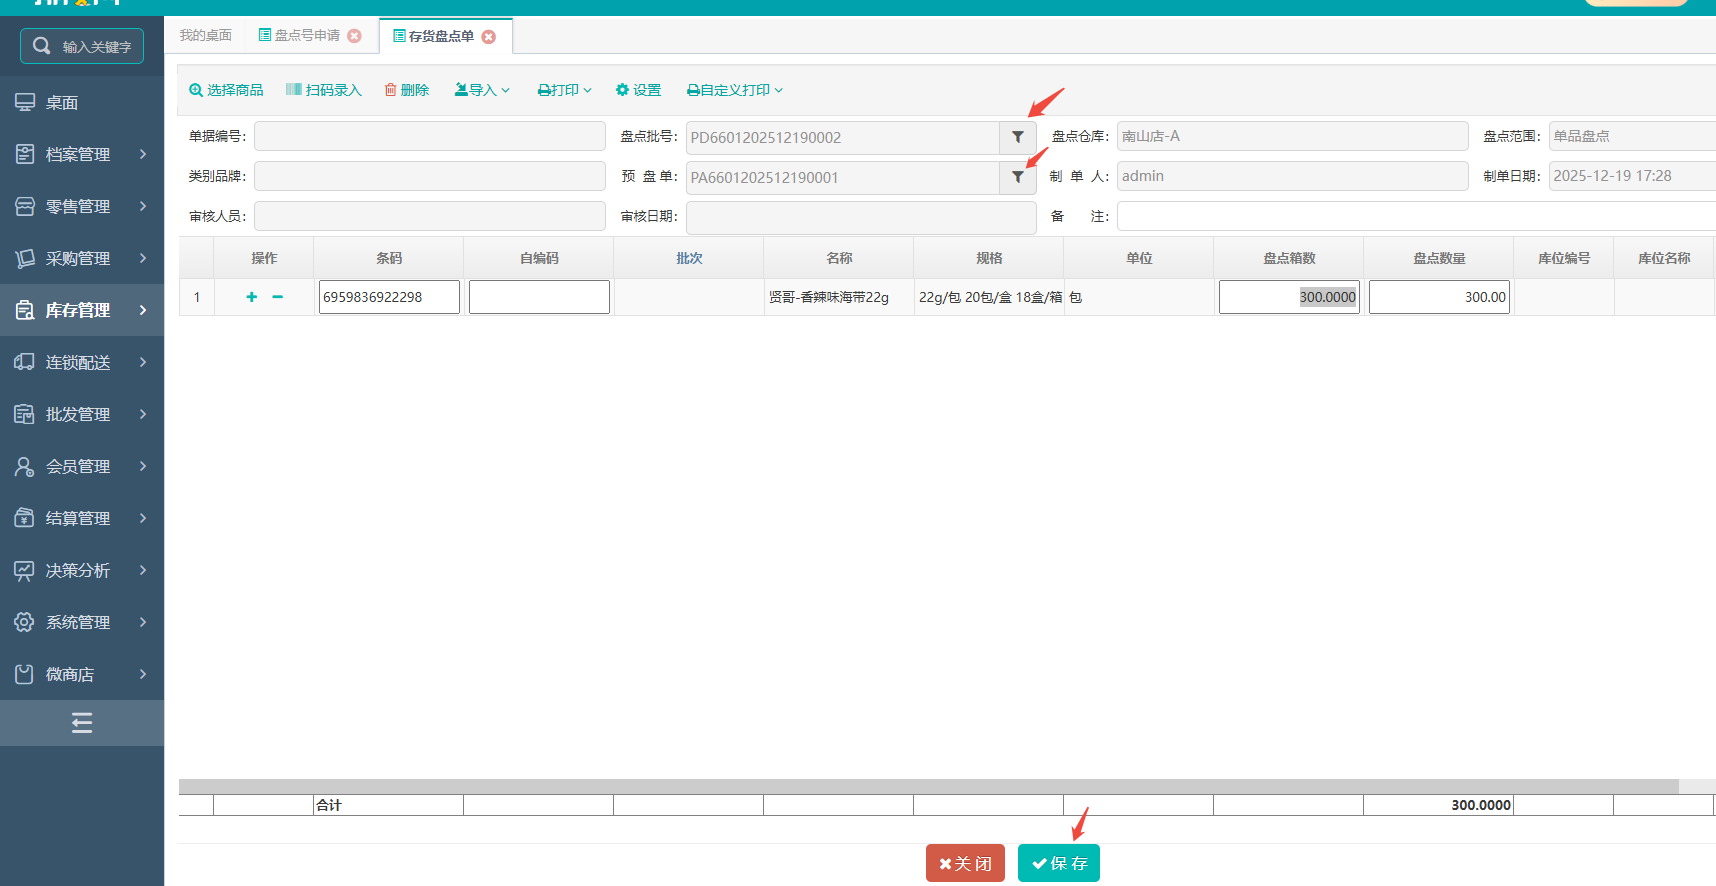Open the 库存管理 sidebar icon
Image resolution: width=1716 pixels, height=886 pixels.
(25, 310)
